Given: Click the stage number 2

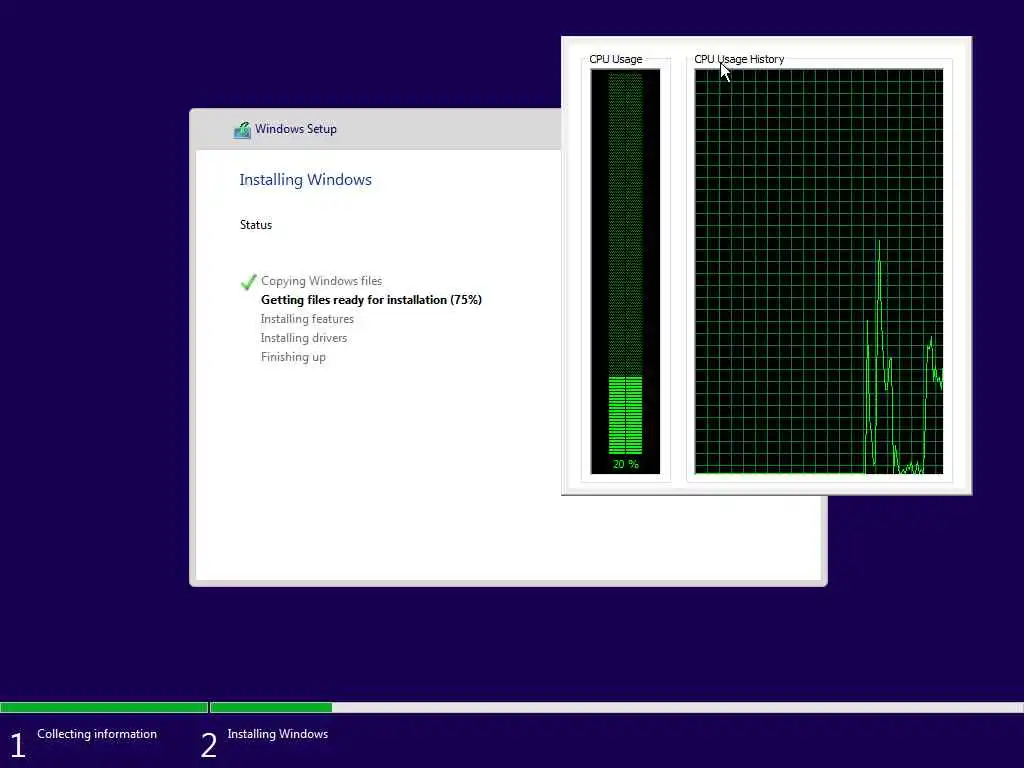Looking at the screenshot, I should 208,745.
